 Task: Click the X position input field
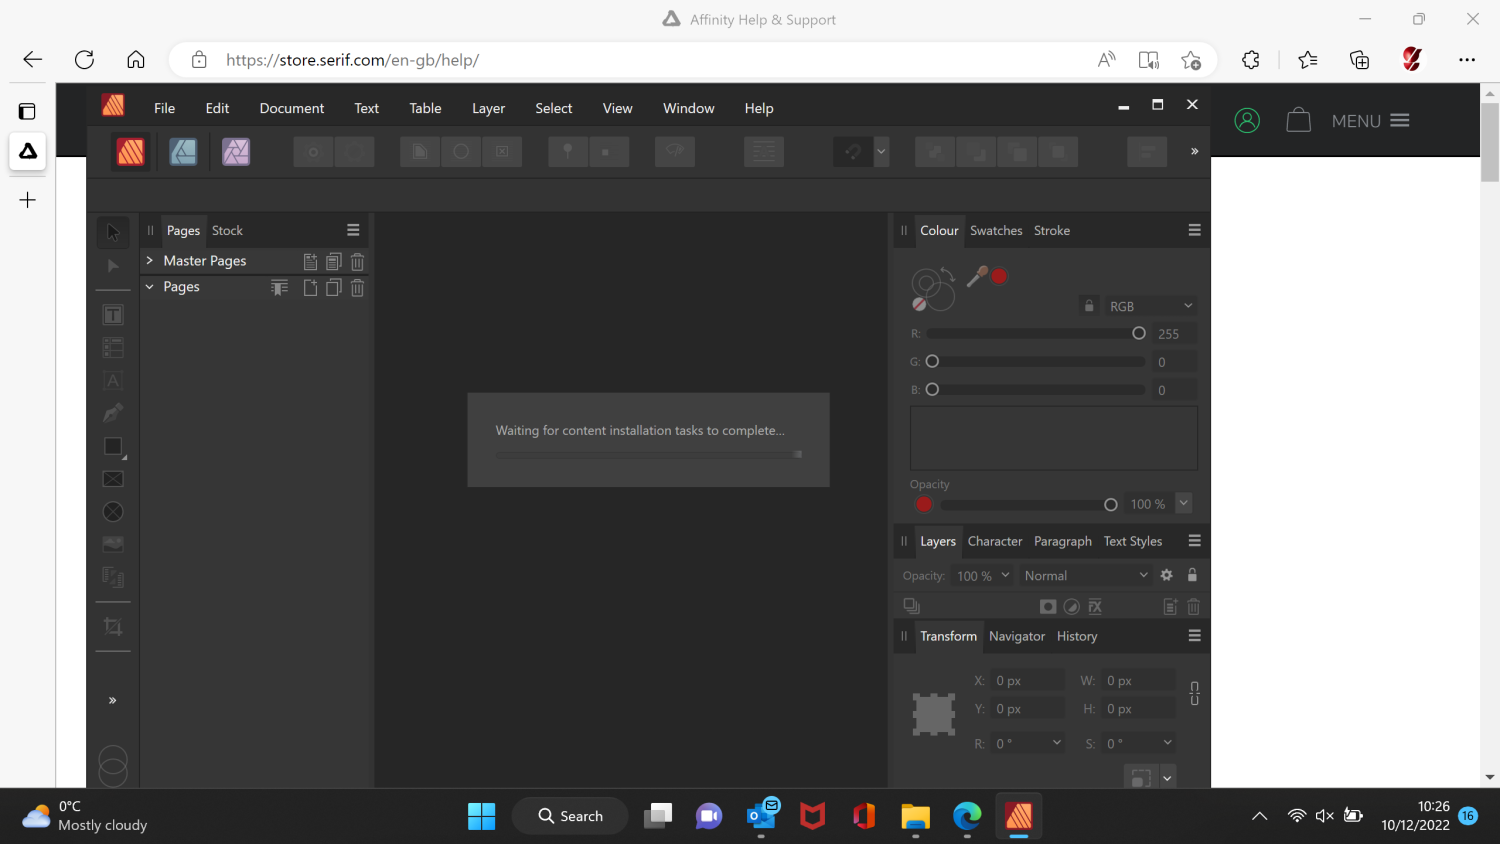pyautogui.click(x=1027, y=681)
